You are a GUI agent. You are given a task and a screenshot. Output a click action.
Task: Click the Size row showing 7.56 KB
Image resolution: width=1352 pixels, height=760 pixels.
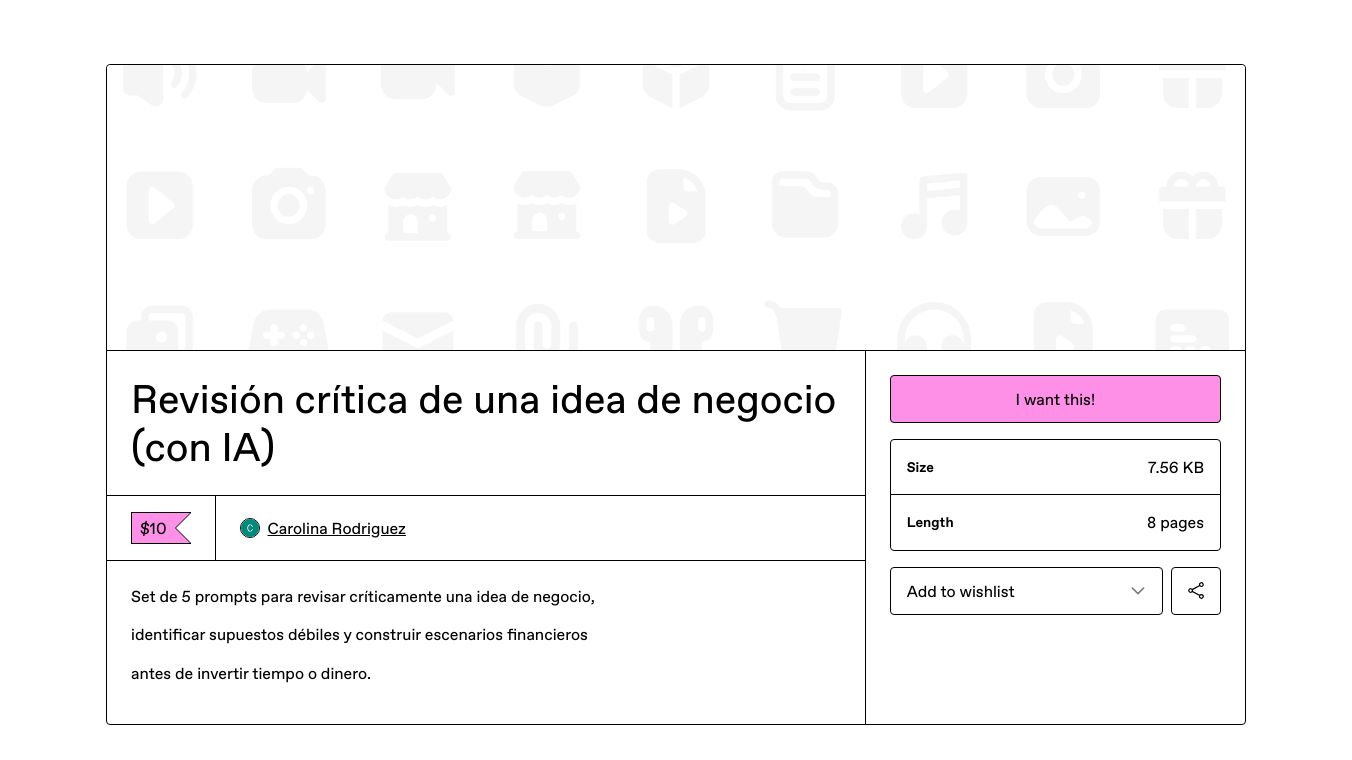click(1055, 467)
